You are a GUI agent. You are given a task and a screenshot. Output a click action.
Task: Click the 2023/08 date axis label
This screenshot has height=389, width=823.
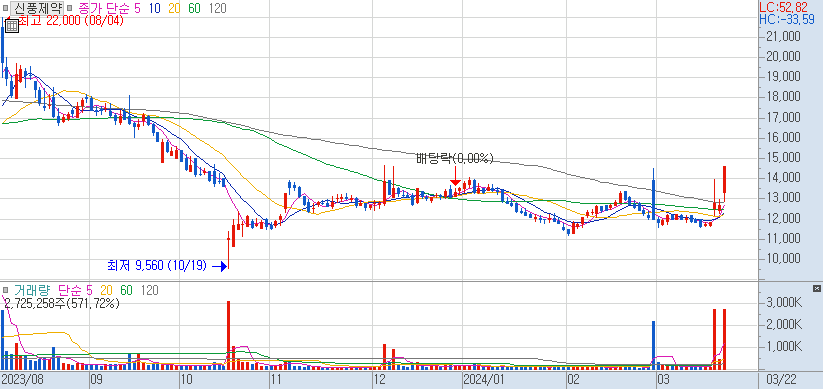pos(23,379)
